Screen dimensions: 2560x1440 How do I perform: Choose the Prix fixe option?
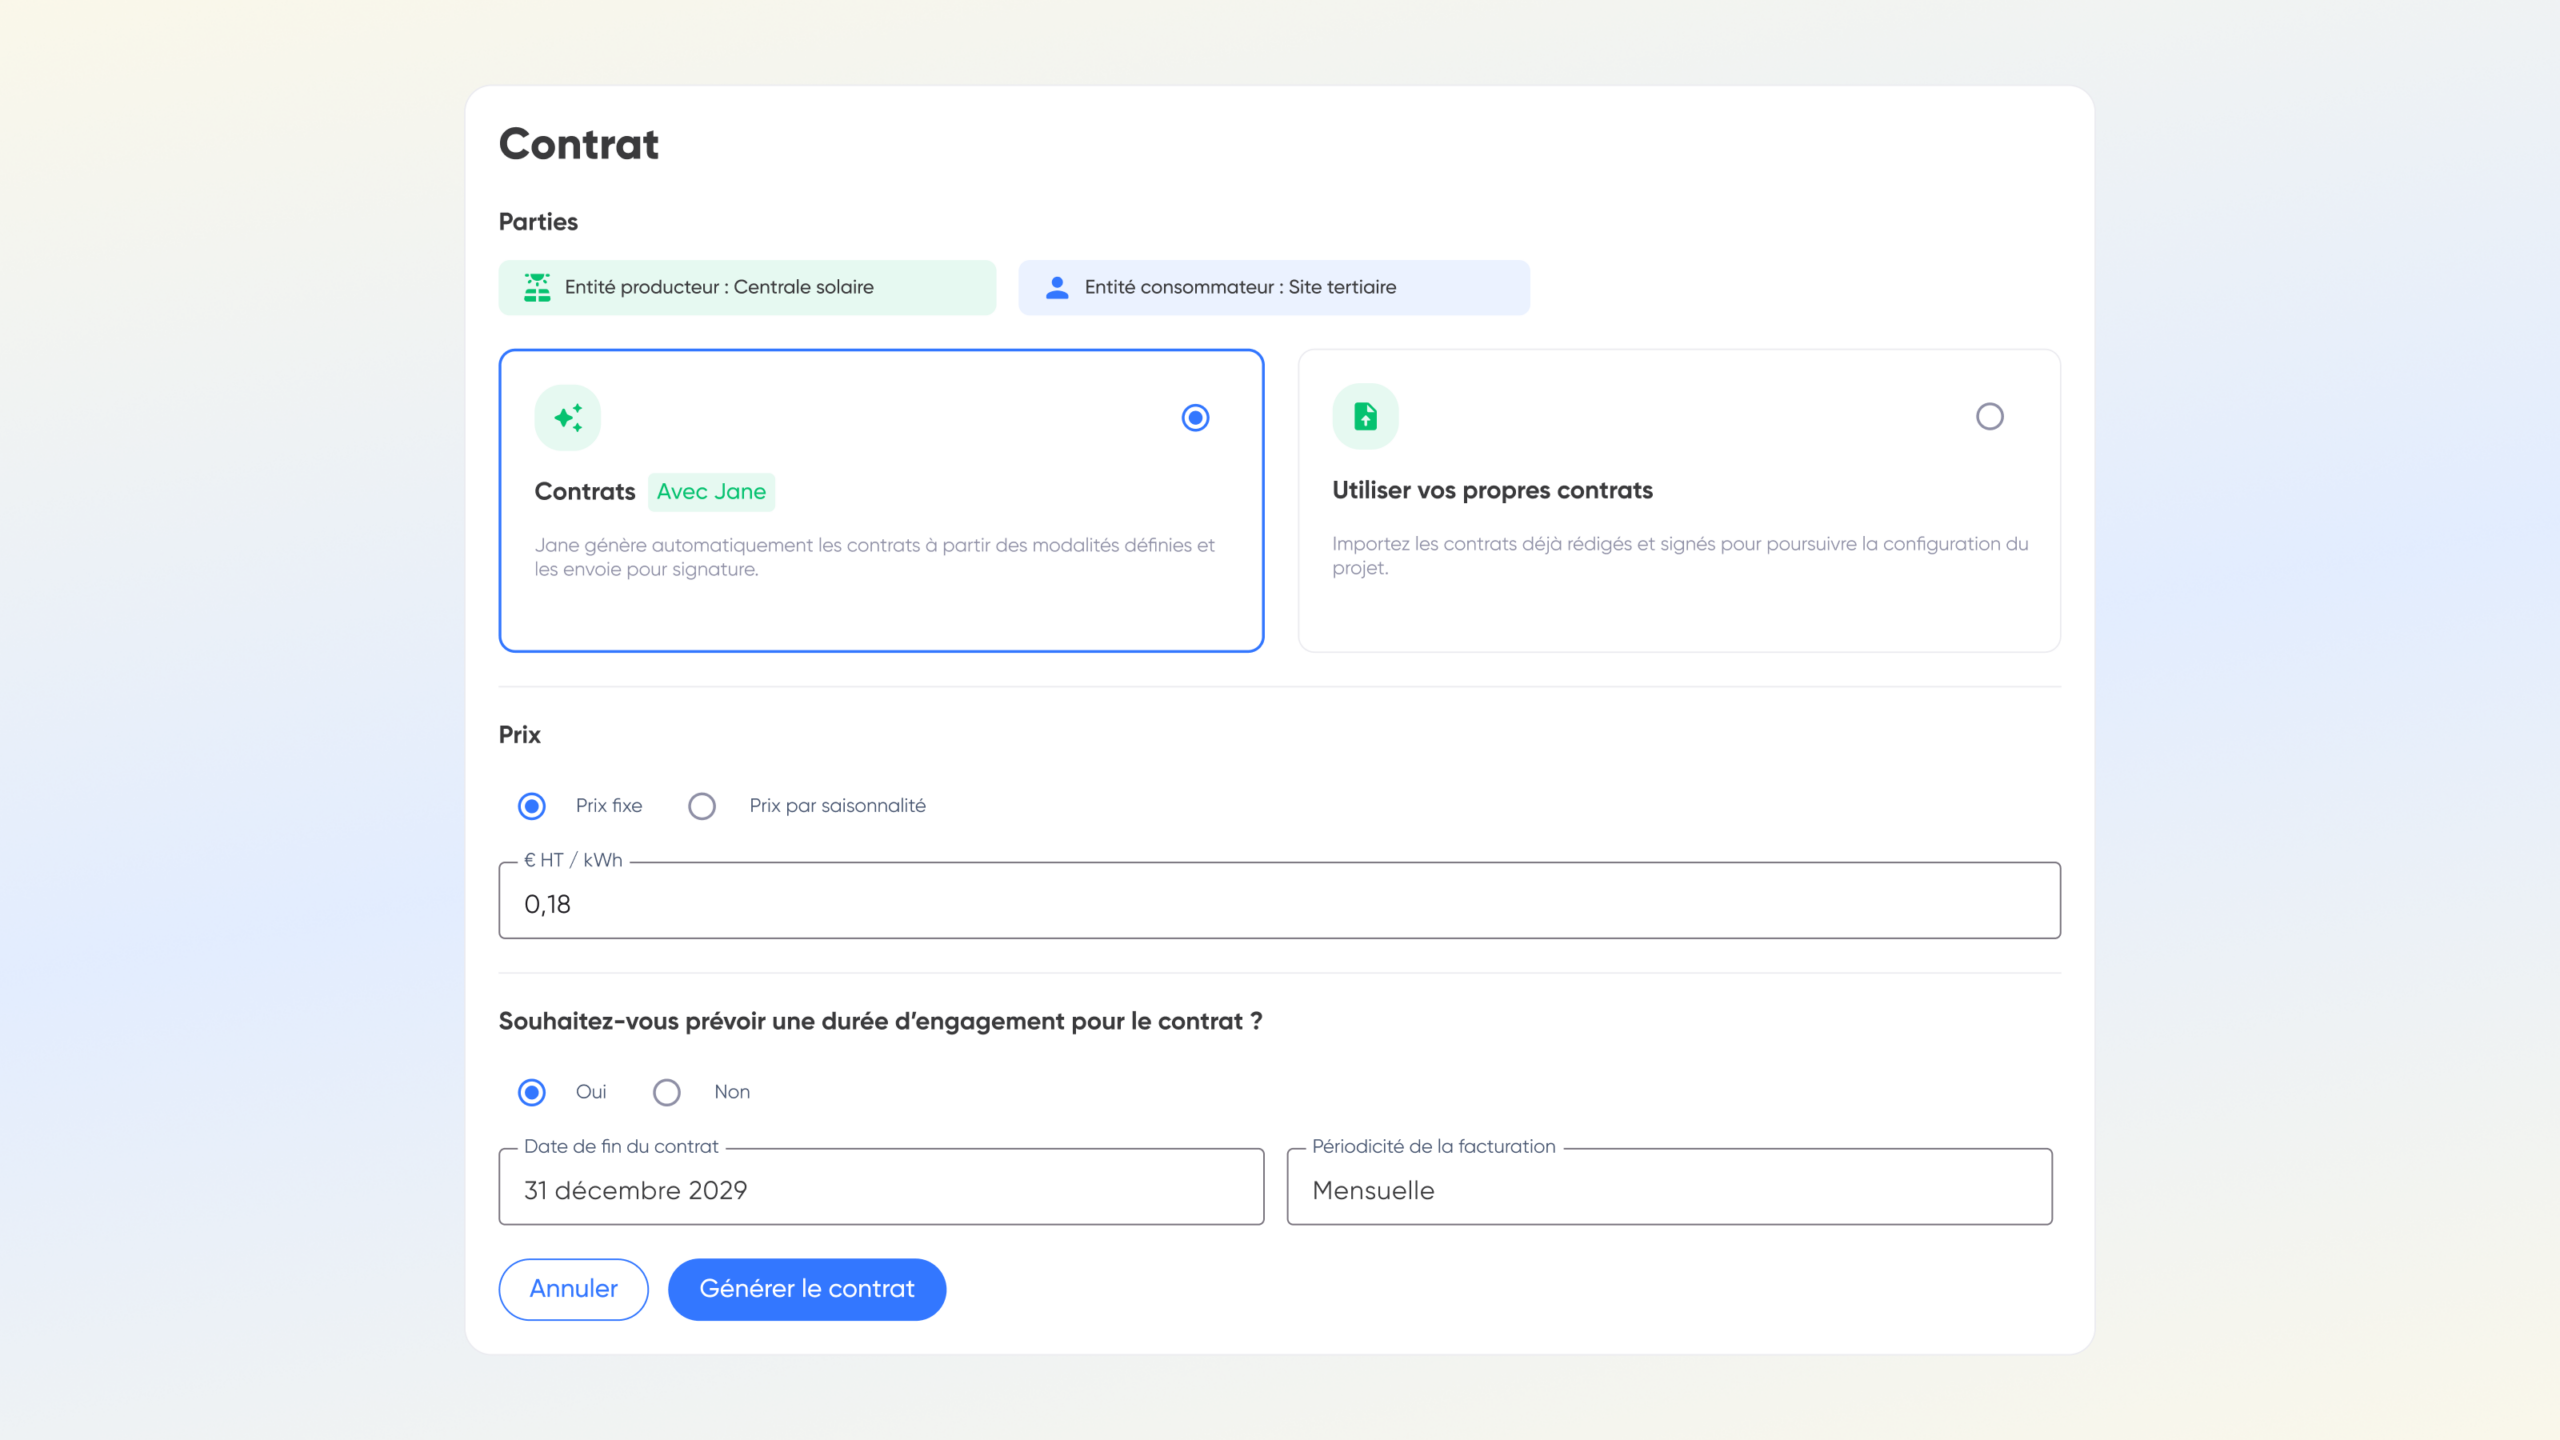coord(532,806)
